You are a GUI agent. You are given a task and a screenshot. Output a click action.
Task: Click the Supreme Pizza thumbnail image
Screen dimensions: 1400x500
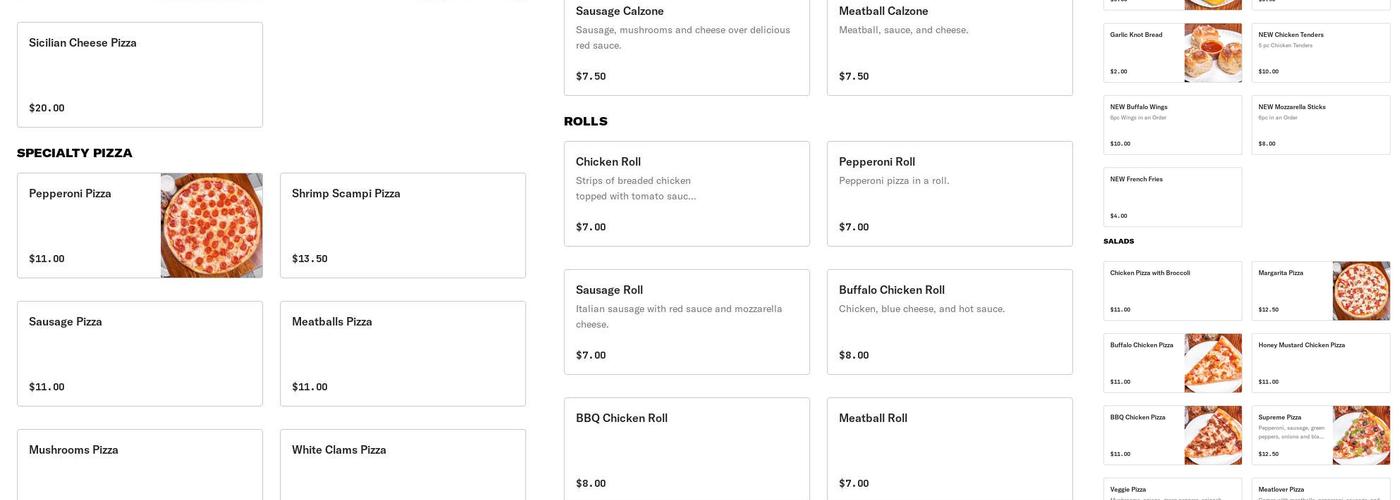point(1360,435)
